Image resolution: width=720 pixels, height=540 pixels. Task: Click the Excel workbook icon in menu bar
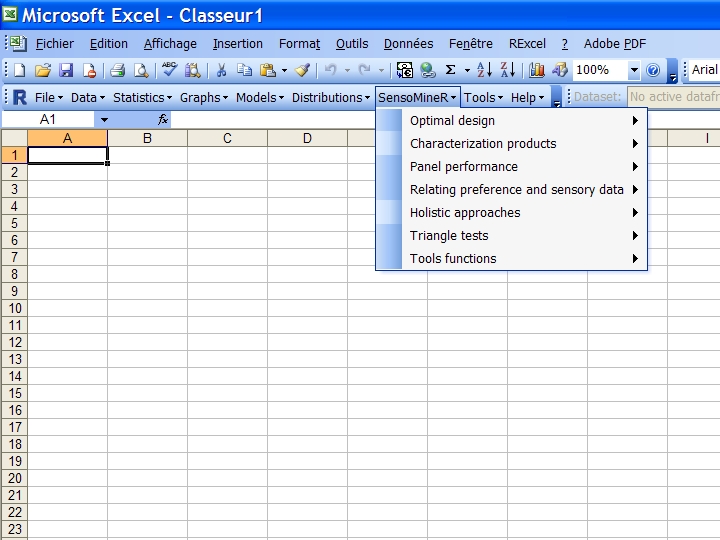[18, 44]
